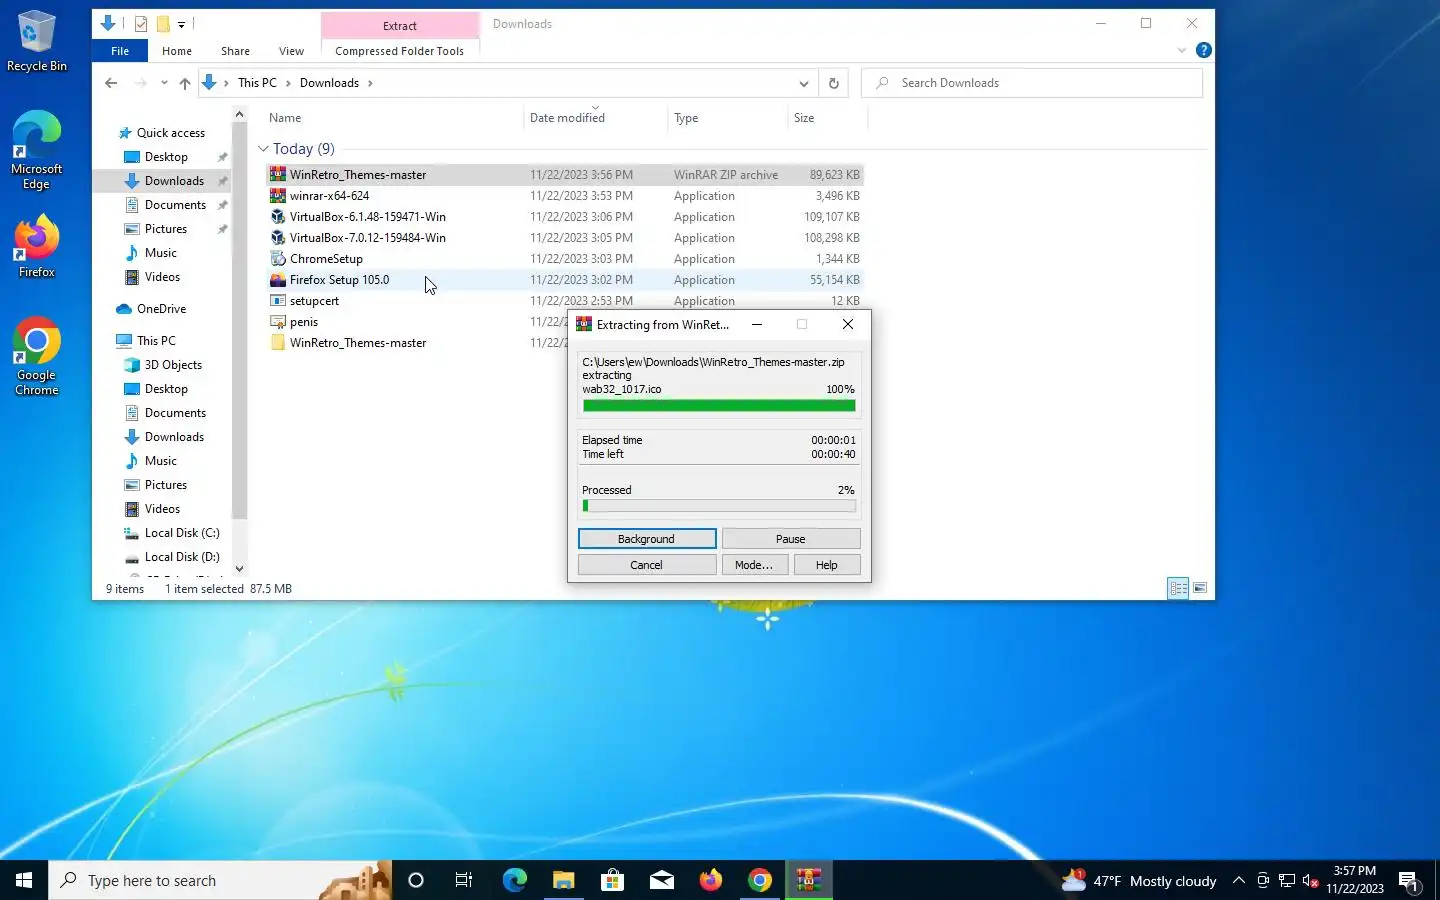Expand breadcrumb arrow after Downloads
This screenshot has width=1440, height=900.
click(x=370, y=83)
